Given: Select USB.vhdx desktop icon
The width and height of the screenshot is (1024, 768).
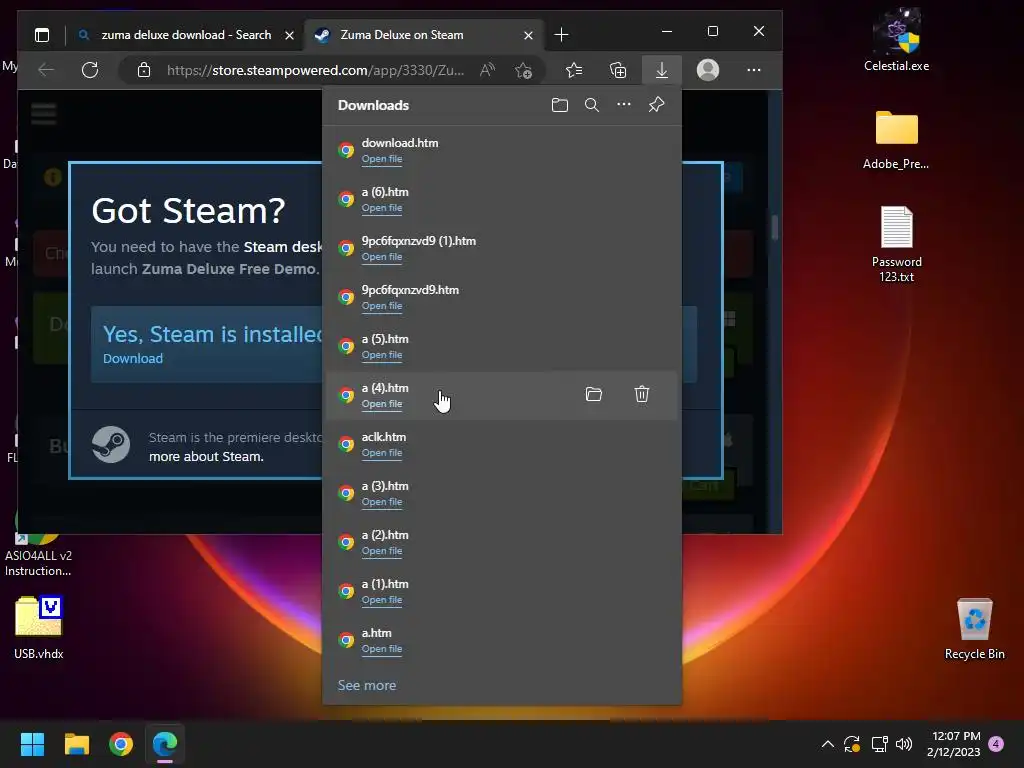Looking at the screenshot, I should point(39,628).
